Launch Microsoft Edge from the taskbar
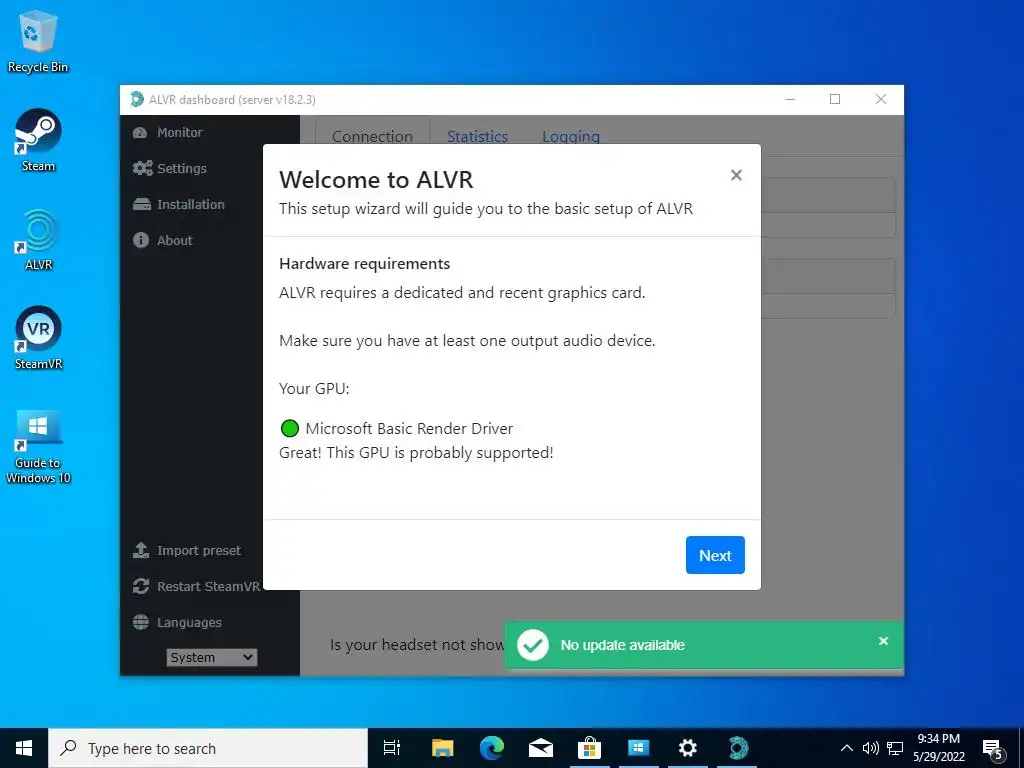 click(491, 748)
